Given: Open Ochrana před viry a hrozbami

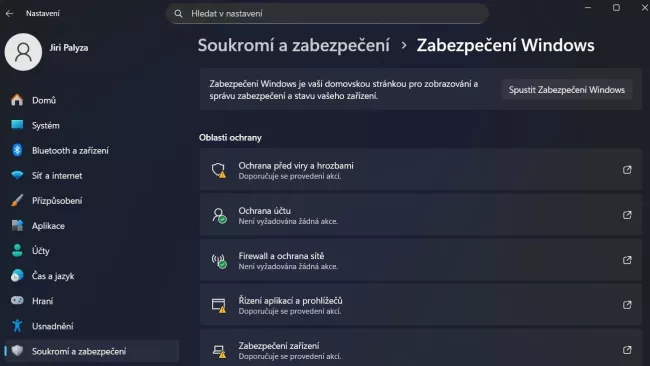Looking at the screenshot, I should (x=421, y=170).
